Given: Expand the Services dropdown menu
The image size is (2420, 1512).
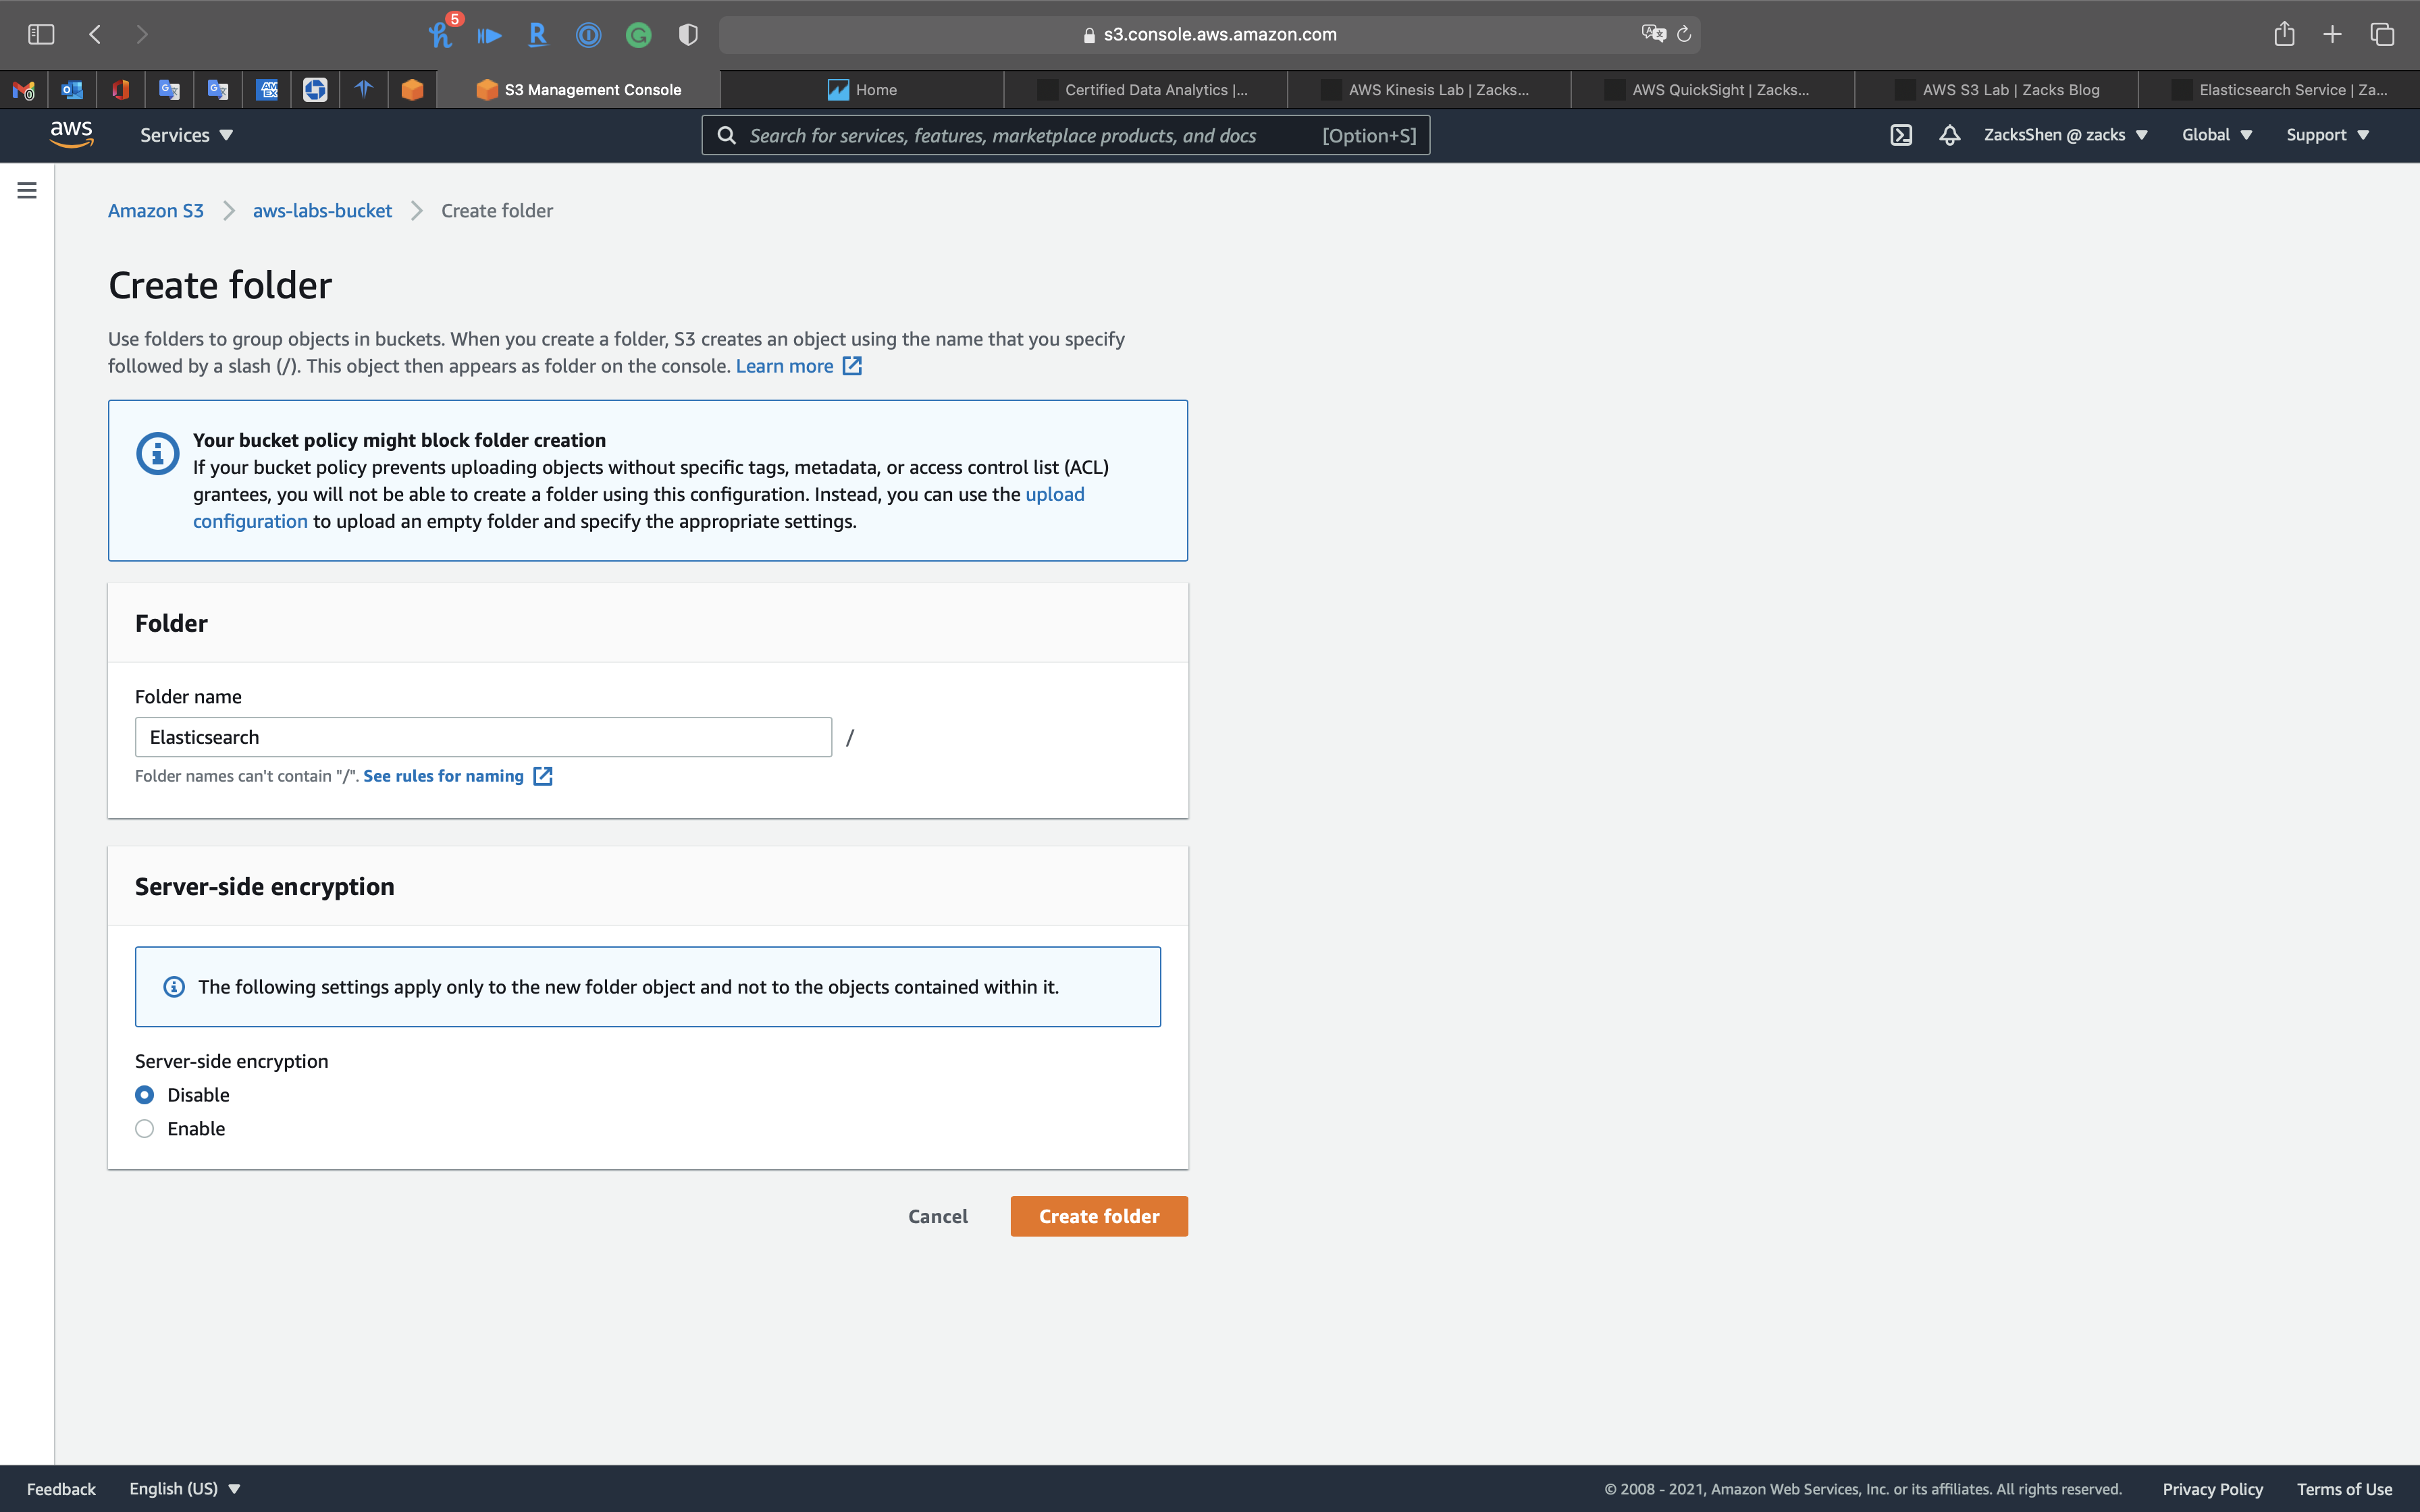Looking at the screenshot, I should pos(186,135).
